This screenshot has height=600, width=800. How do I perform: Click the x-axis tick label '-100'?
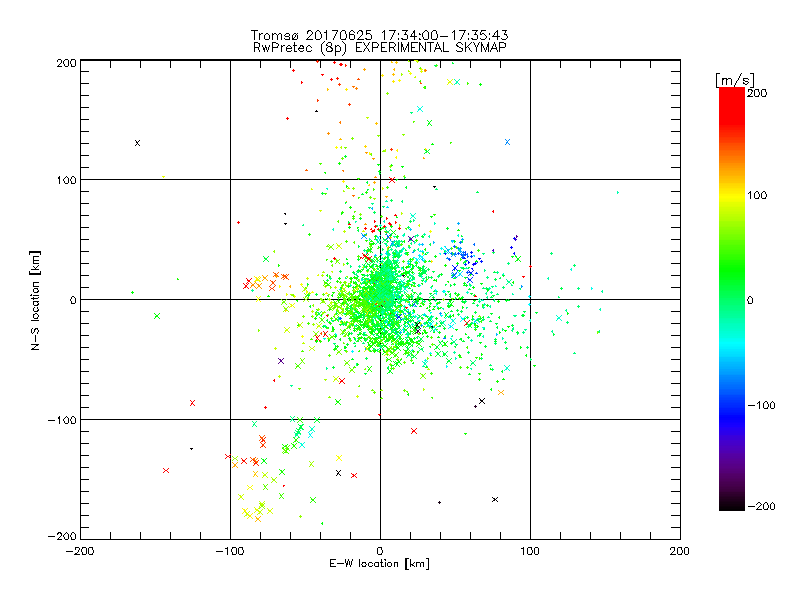click(x=230, y=551)
